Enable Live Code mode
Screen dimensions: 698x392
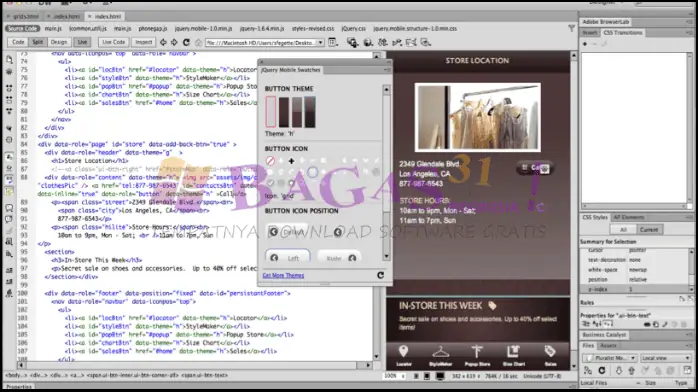(x=114, y=42)
